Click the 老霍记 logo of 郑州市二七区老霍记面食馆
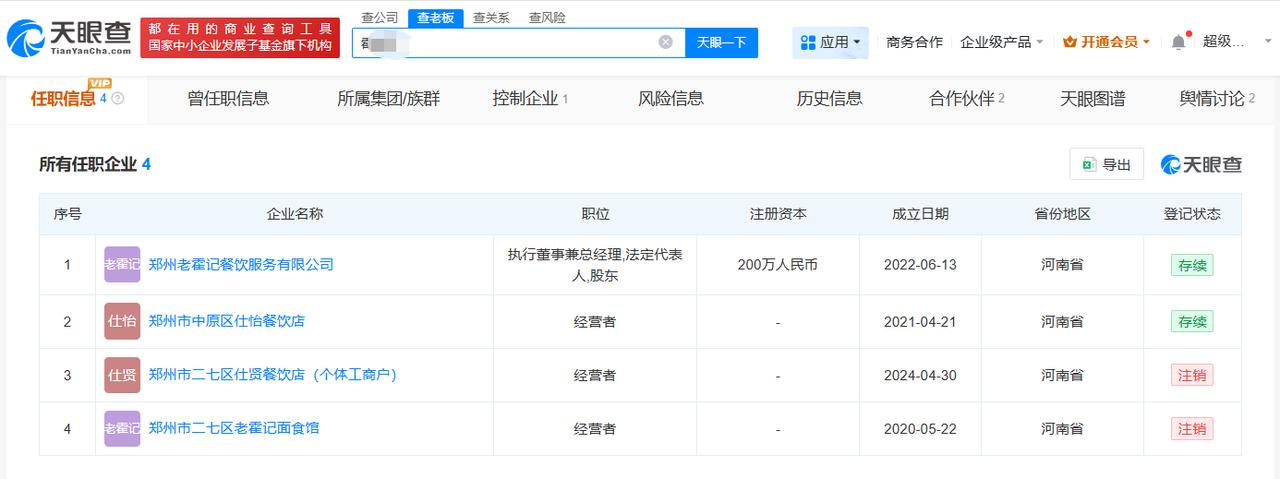 click(x=122, y=428)
